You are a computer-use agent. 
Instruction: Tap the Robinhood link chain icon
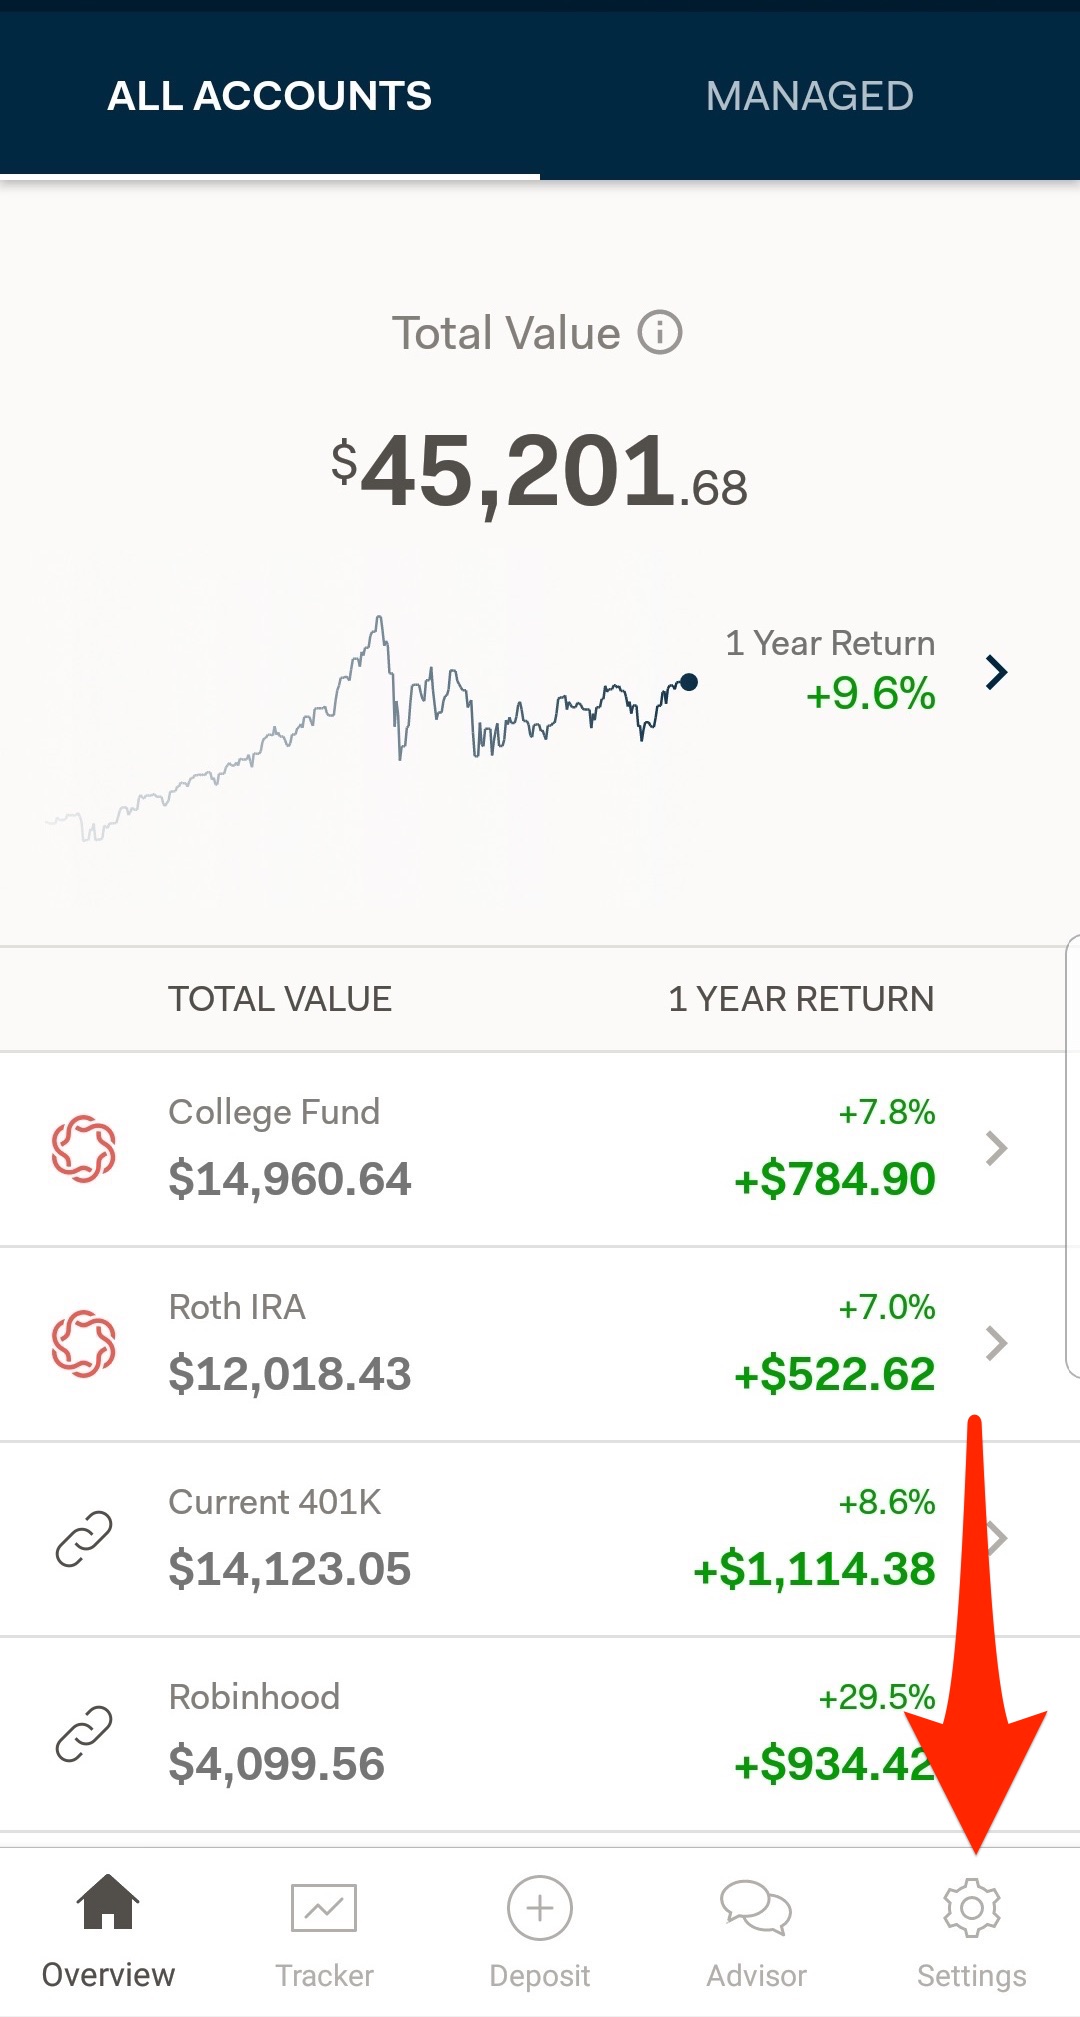[x=84, y=1734]
